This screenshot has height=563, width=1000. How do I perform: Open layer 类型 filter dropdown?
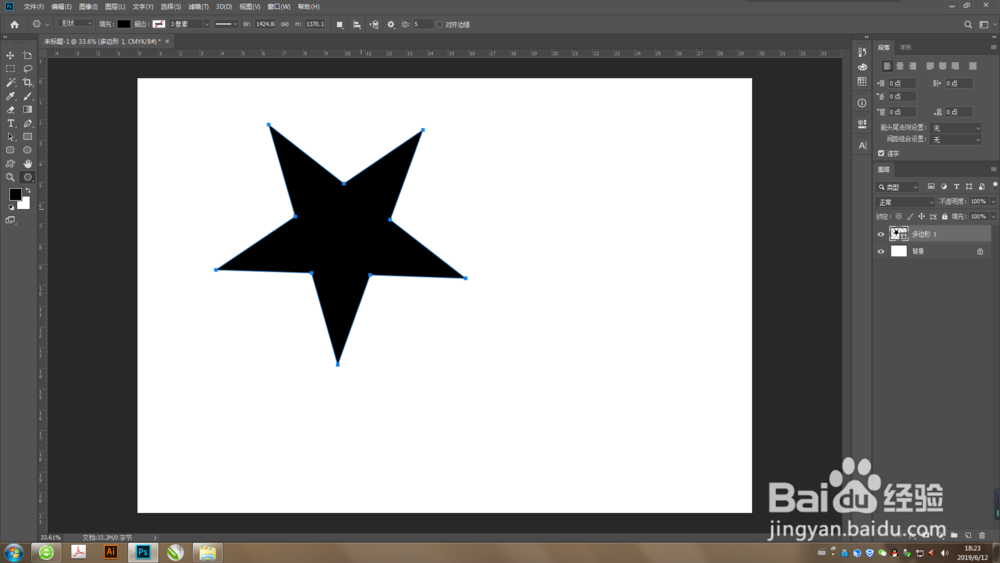point(898,187)
